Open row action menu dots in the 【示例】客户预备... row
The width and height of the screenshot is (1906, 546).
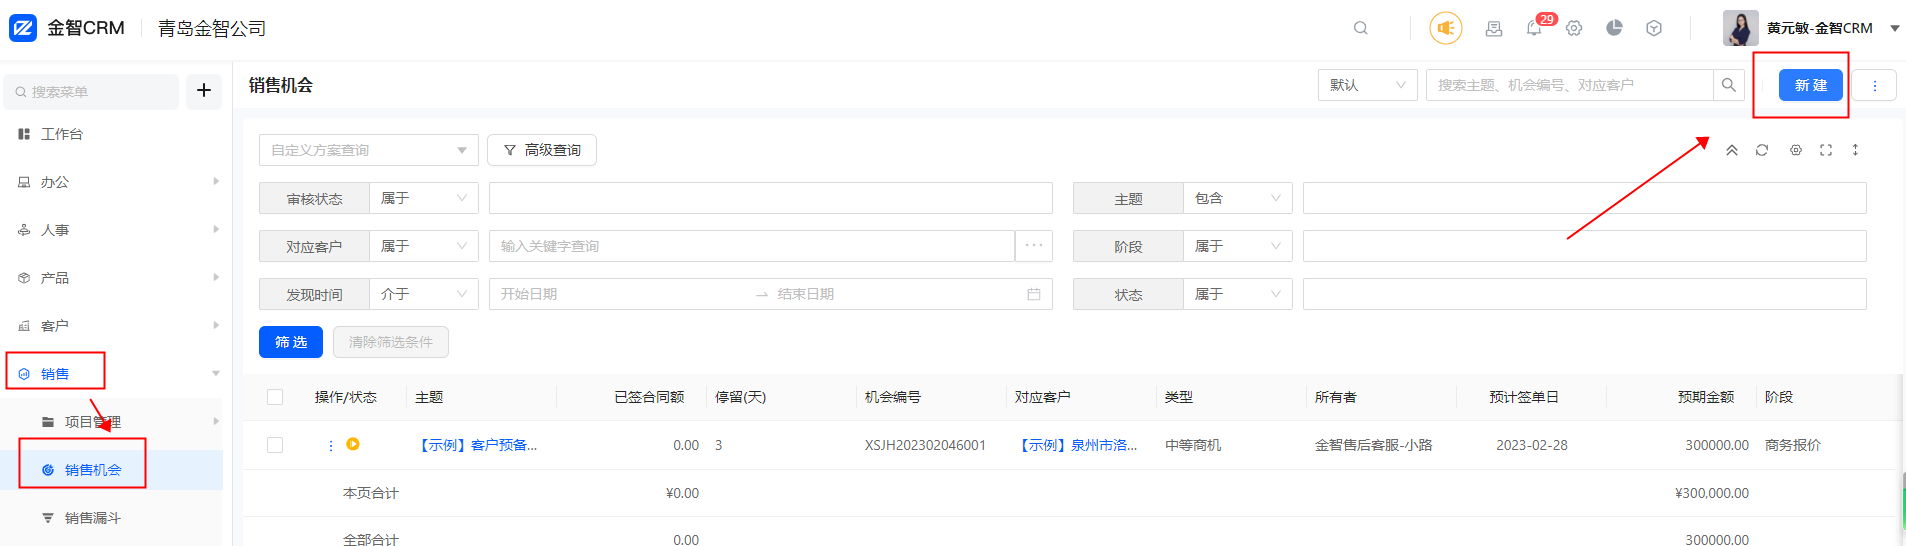pyautogui.click(x=331, y=445)
